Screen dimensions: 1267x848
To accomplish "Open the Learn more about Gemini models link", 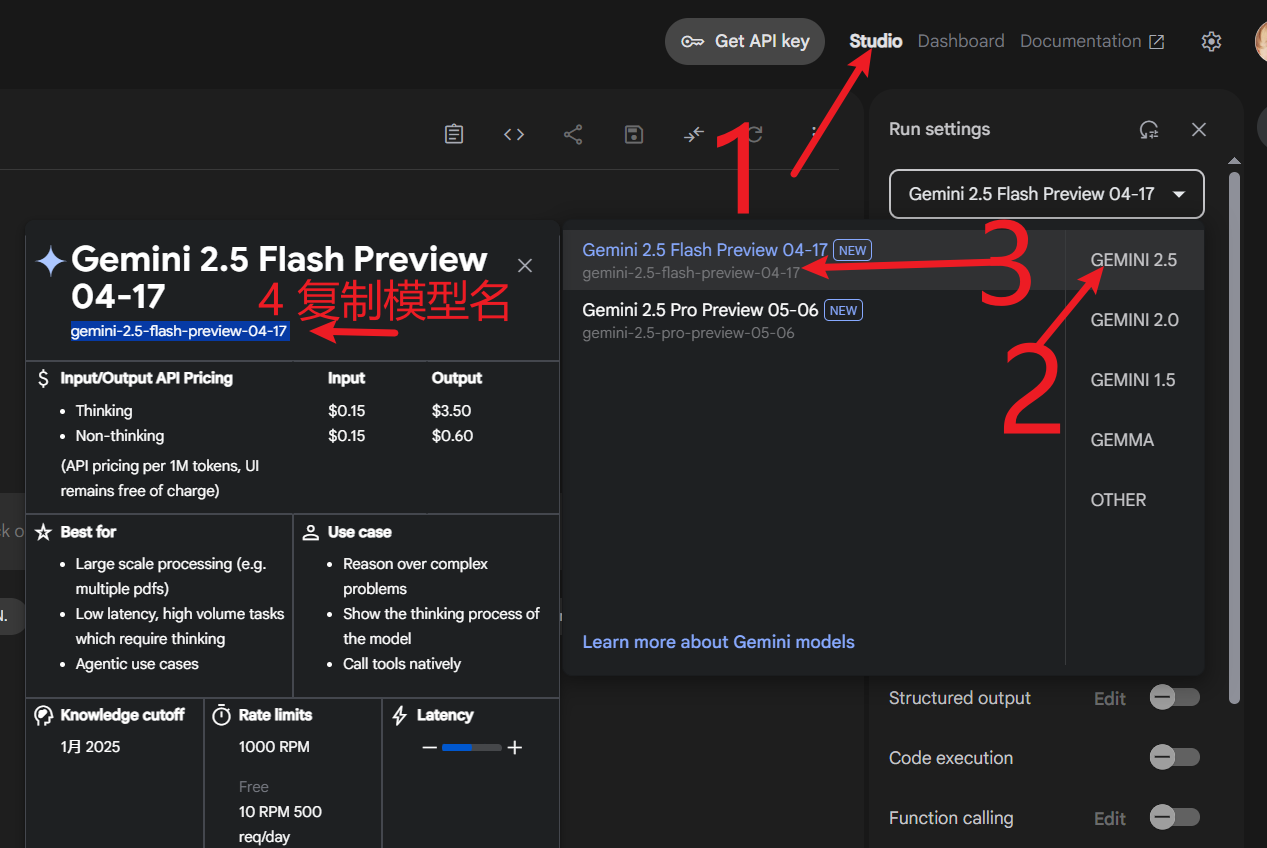I will tap(719, 642).
